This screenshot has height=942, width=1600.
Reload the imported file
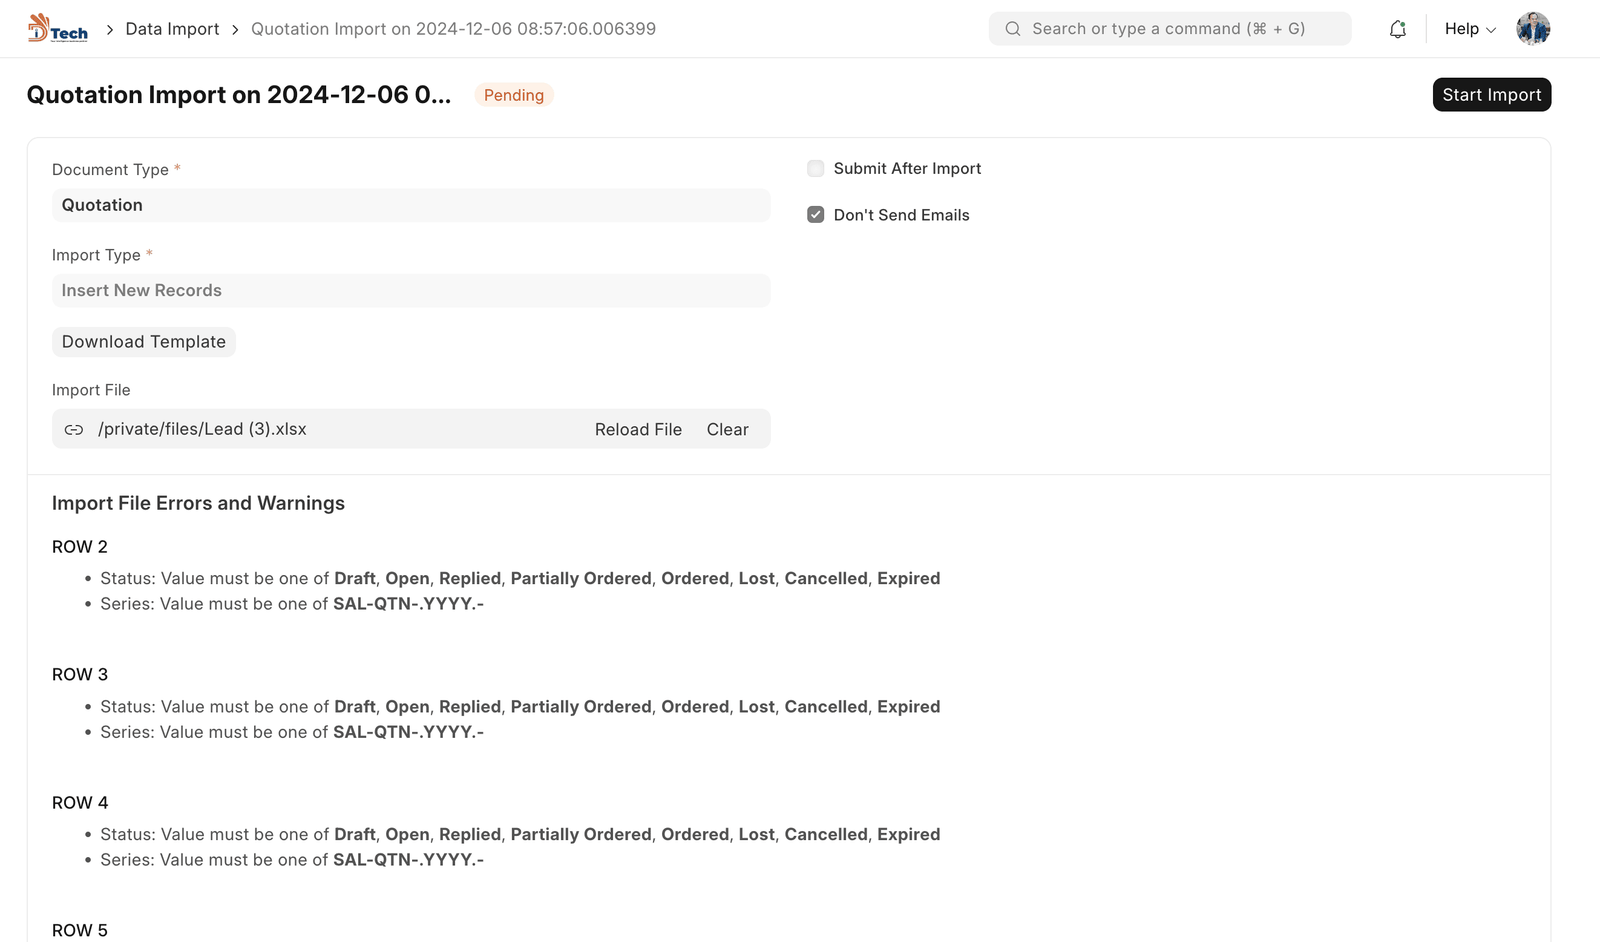click(x=638, y=430)
